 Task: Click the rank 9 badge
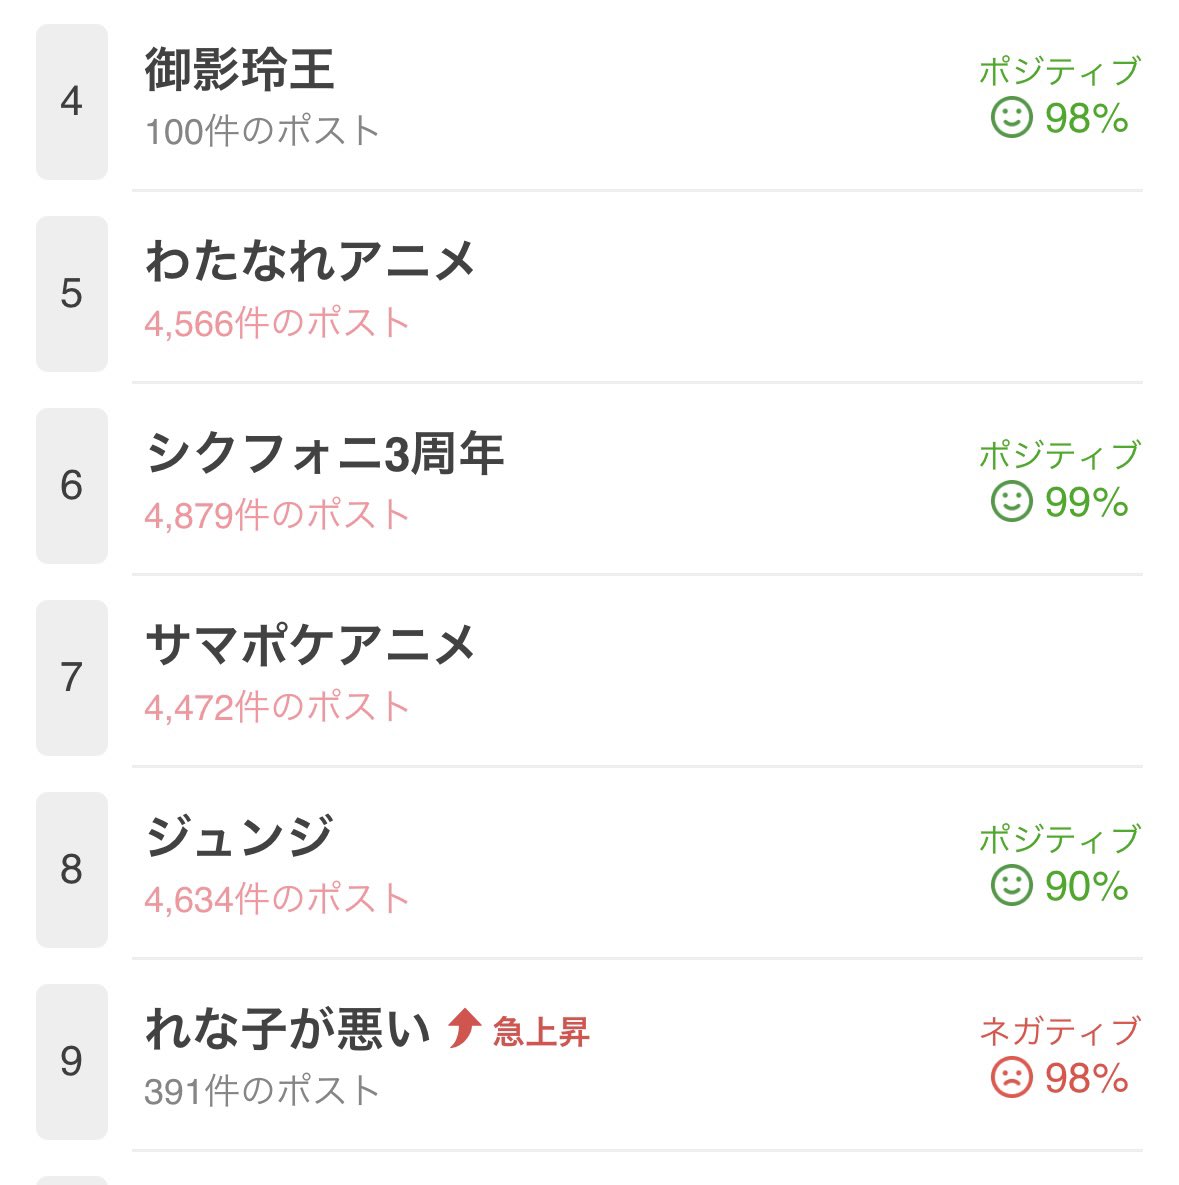pos(71,1061)
